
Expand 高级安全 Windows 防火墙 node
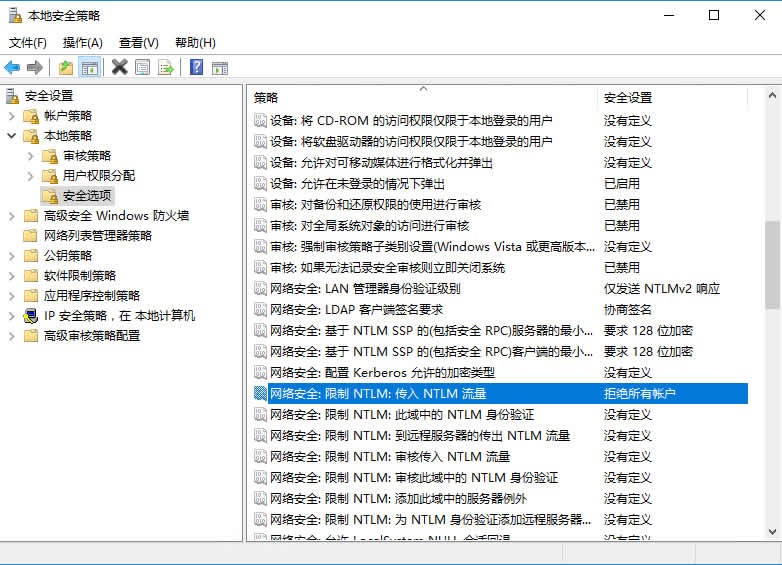pos(12,216)
